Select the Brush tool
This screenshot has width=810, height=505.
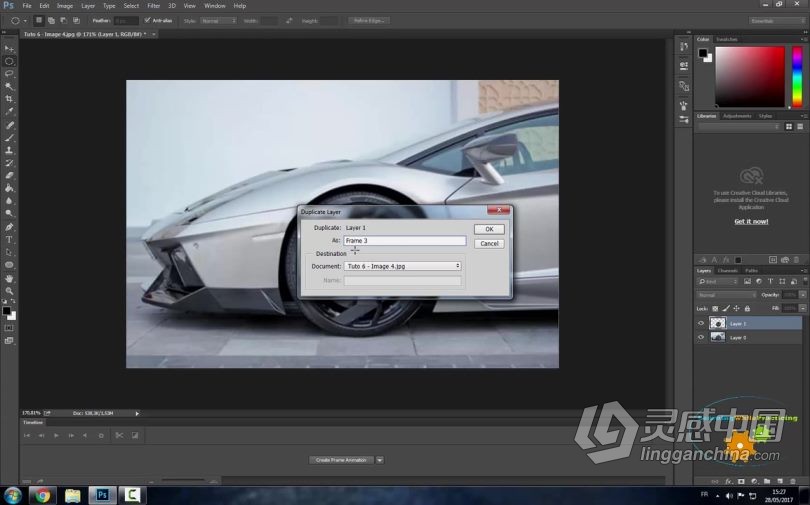(x=9, y=138)
